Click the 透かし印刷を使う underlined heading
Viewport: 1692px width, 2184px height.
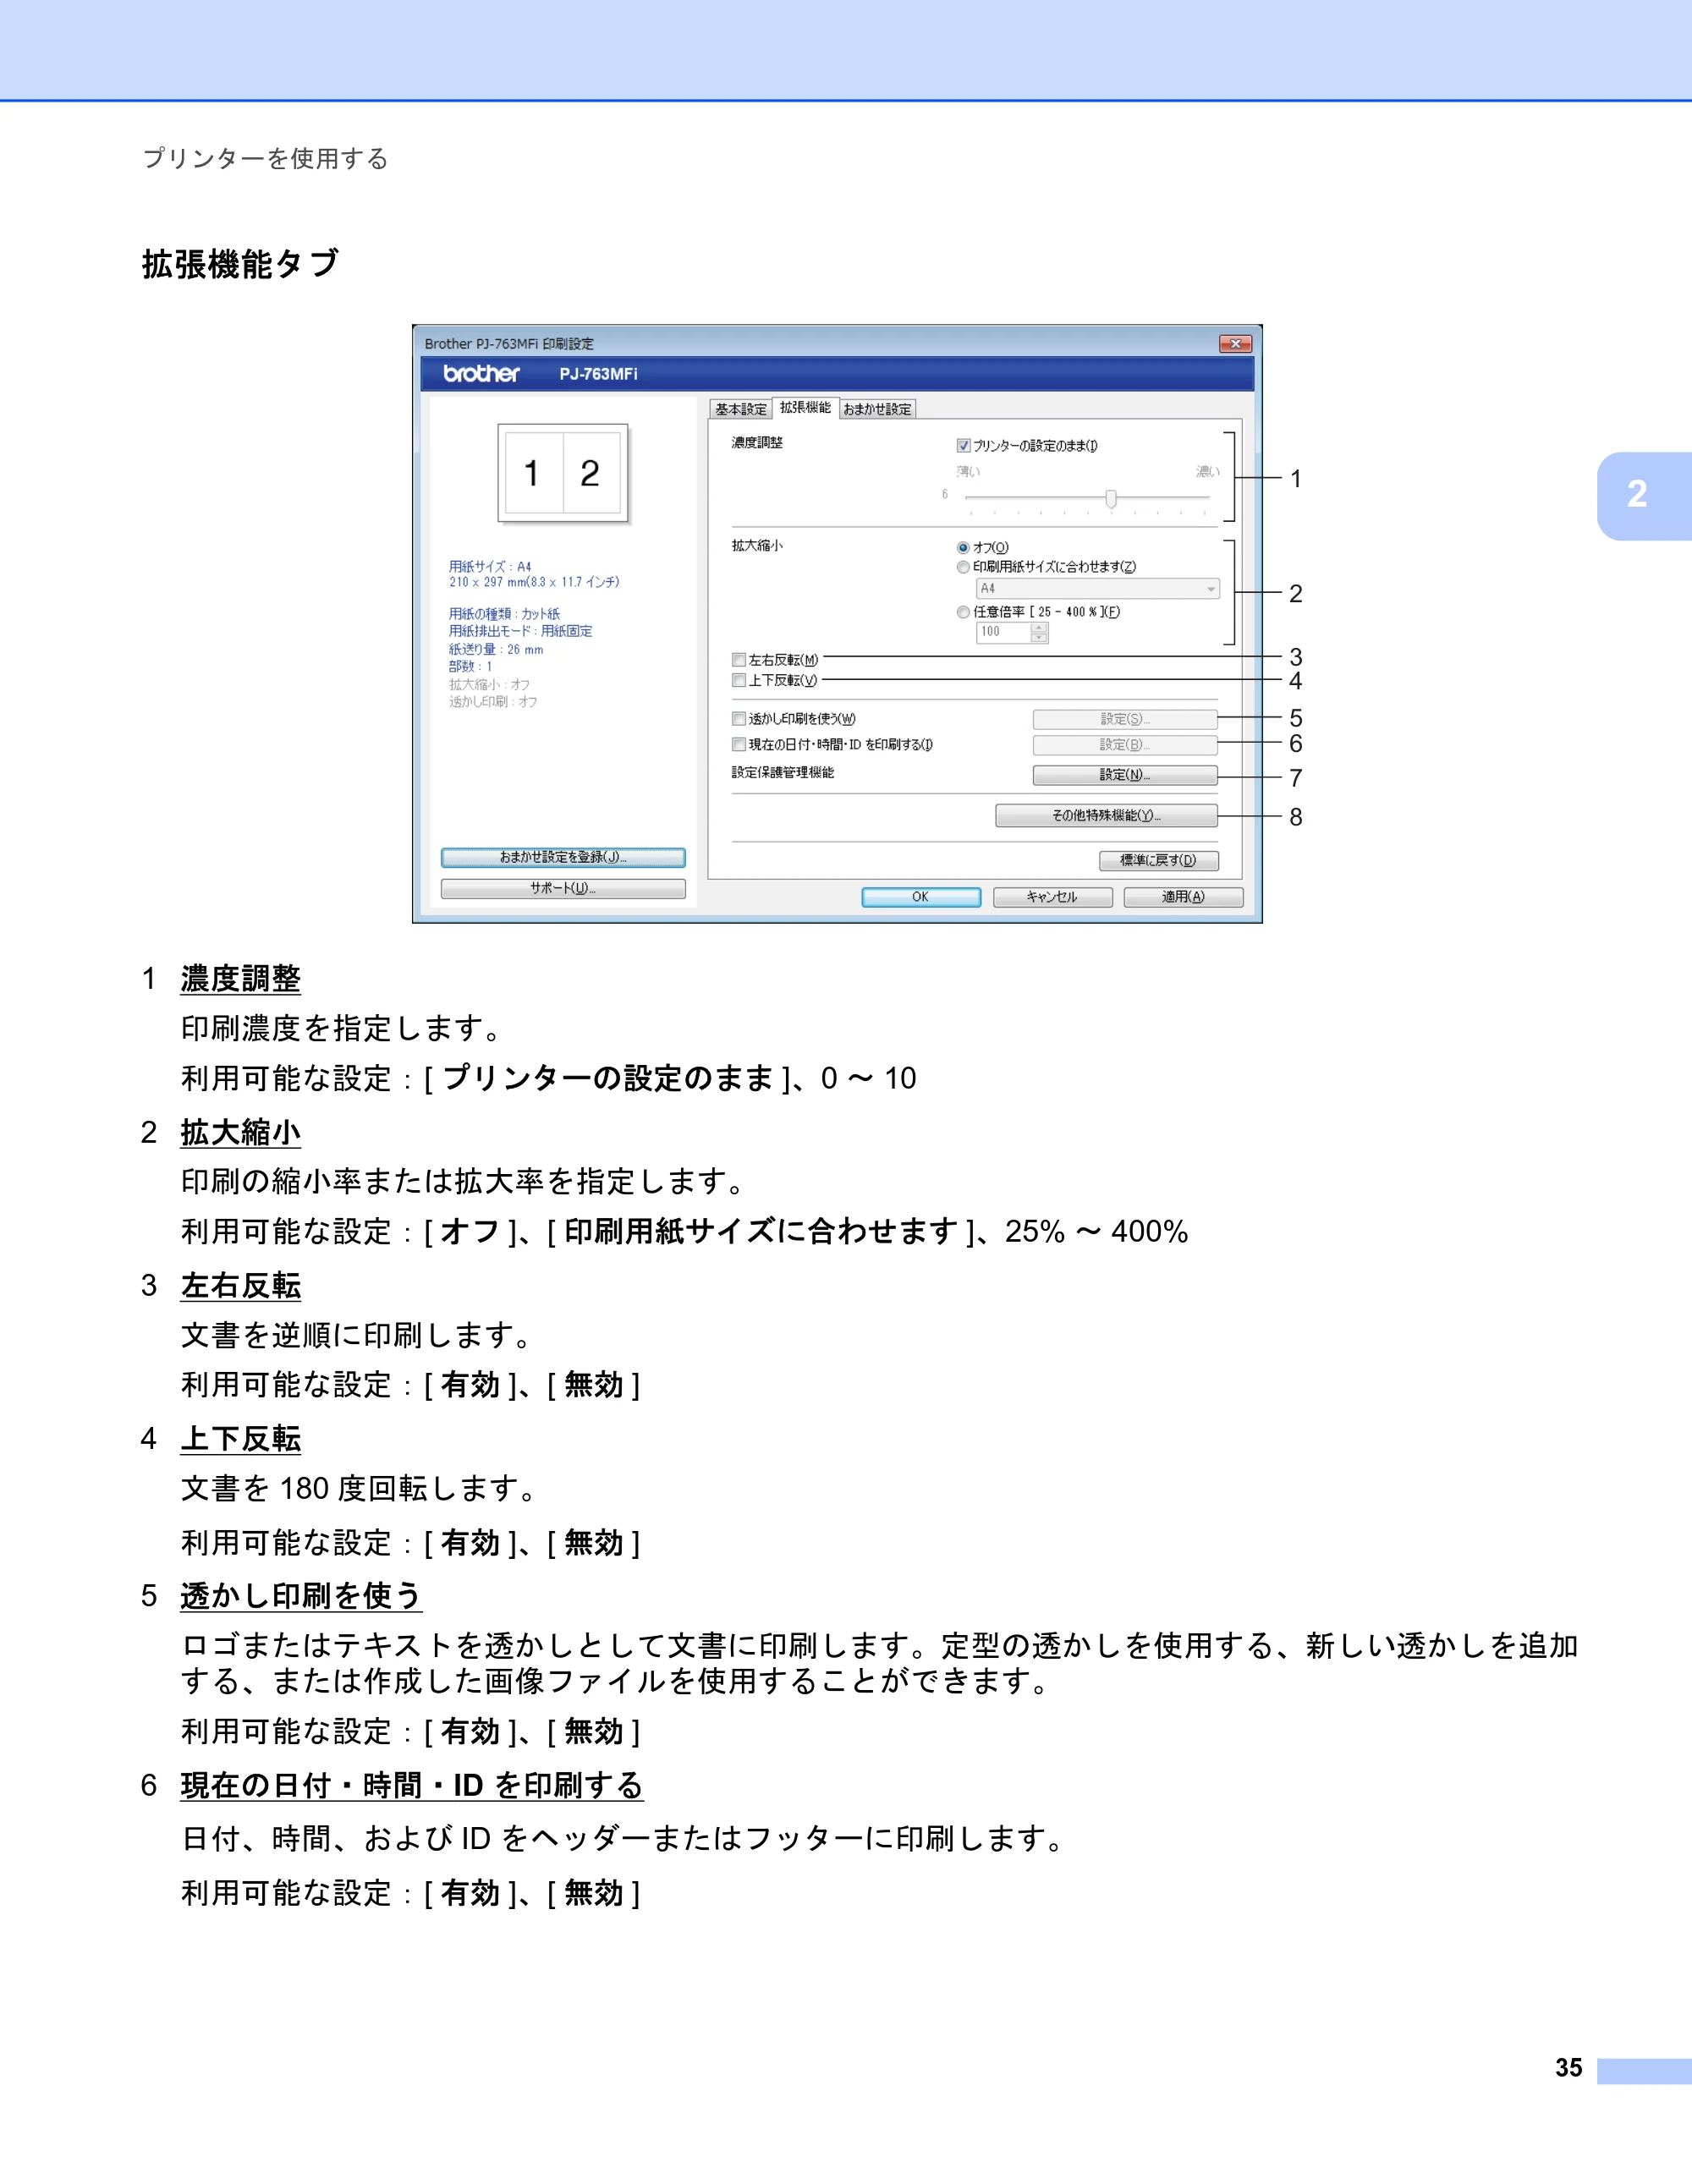(301, 1596)
